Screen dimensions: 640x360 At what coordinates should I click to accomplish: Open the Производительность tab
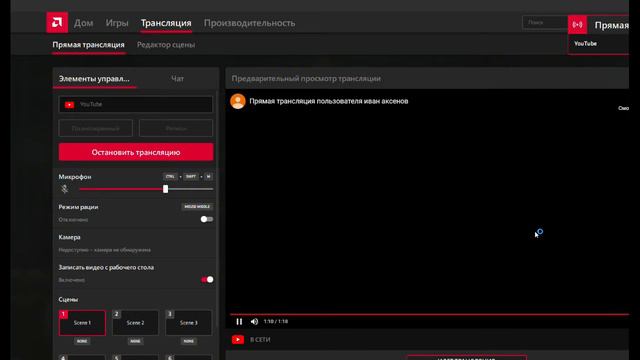tap(249, 23)
